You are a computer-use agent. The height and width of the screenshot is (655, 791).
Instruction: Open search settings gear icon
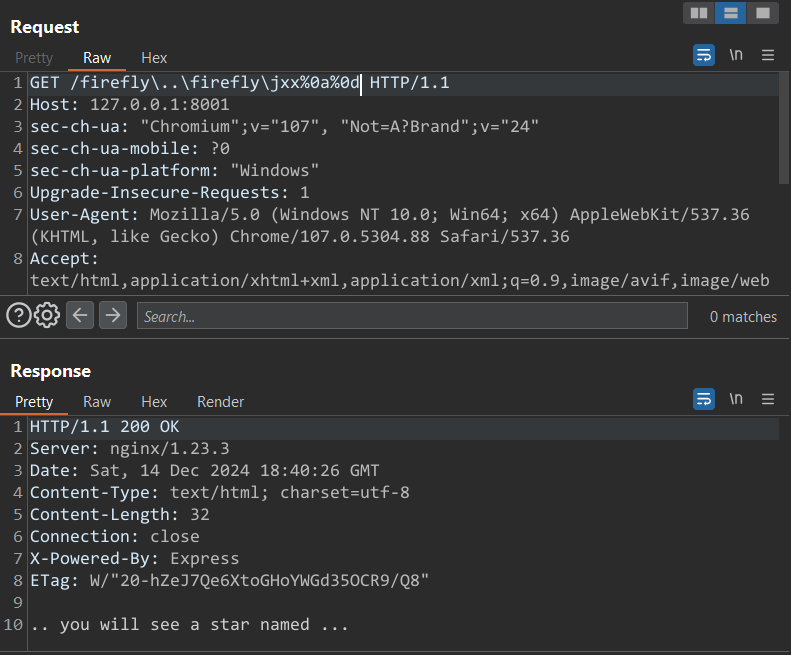point(47,316)
